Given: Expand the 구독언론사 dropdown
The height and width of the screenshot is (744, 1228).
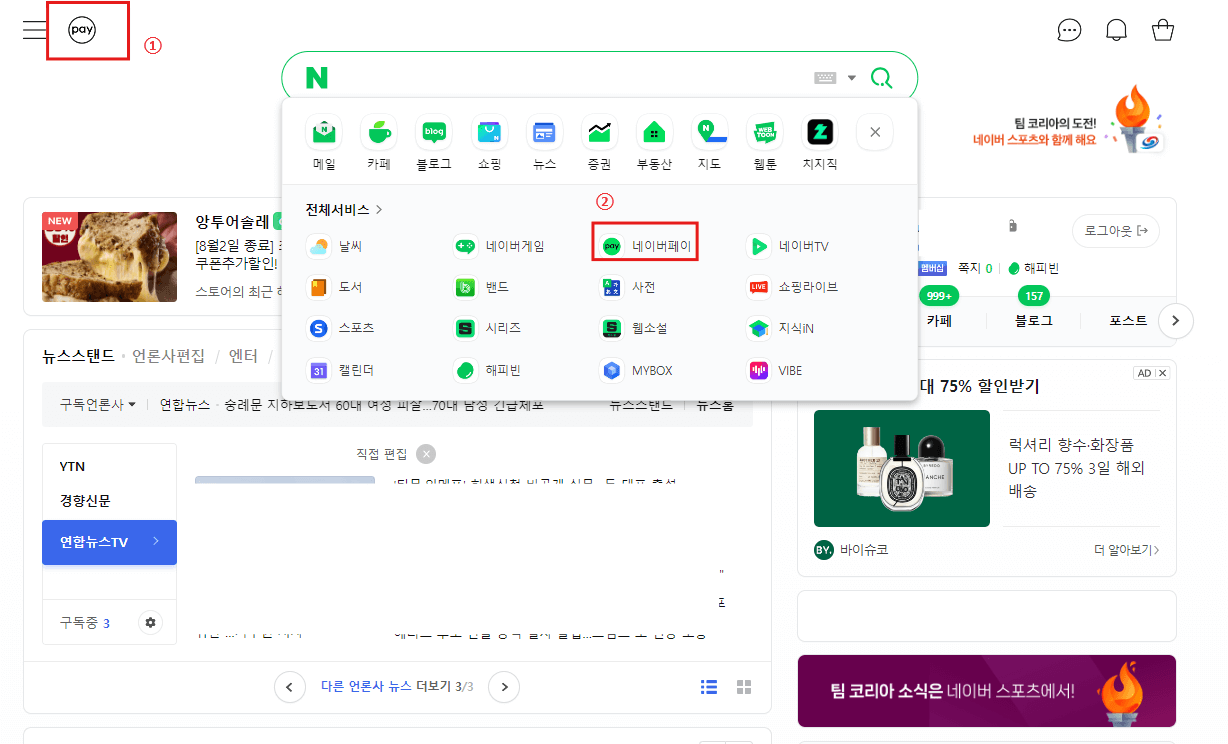Looking at the screenshot, I should [97, 405].
